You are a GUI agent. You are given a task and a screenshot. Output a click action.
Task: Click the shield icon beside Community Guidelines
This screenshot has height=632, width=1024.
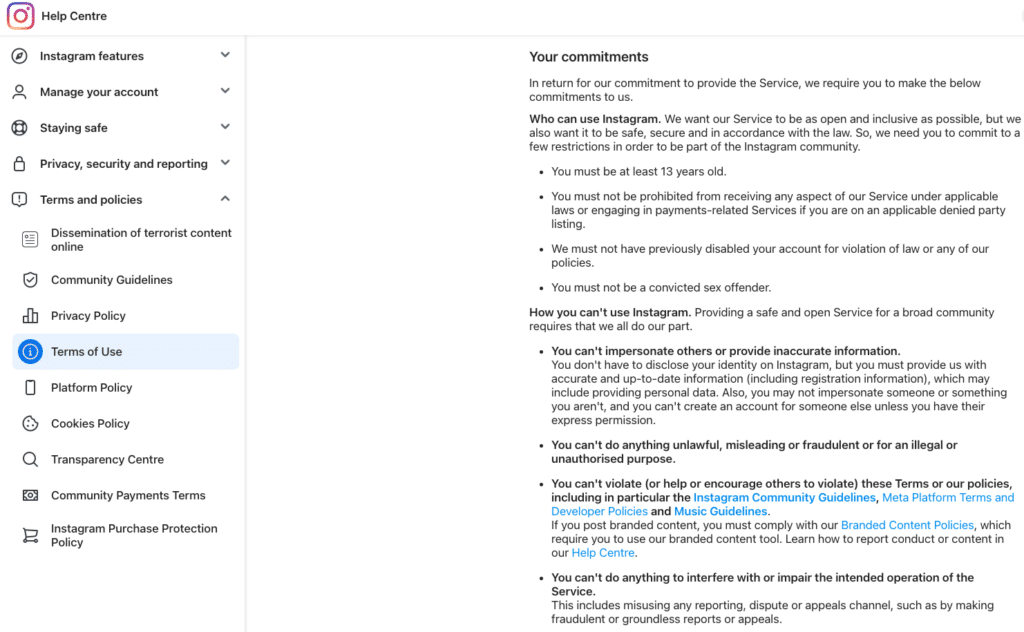30,280
